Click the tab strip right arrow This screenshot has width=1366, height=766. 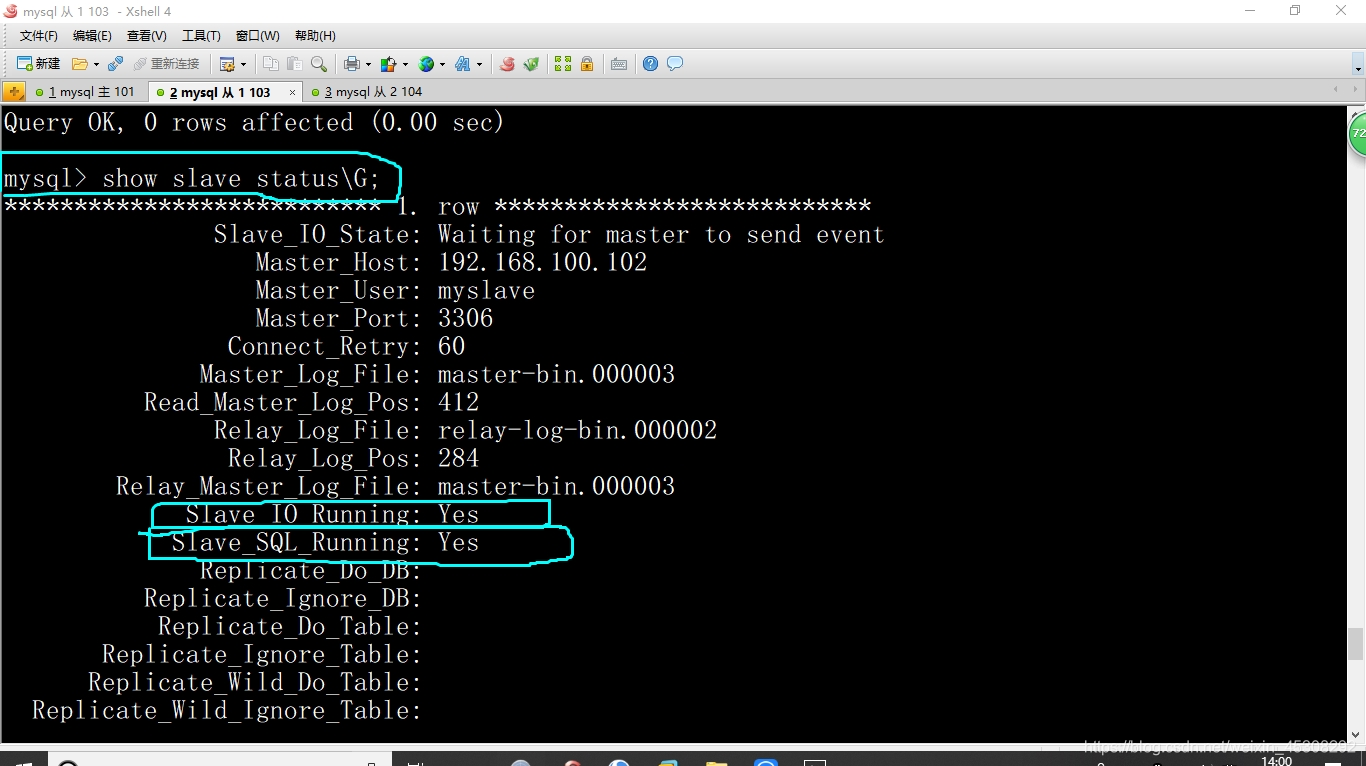pyautogui.click(x=1355, y=91)
